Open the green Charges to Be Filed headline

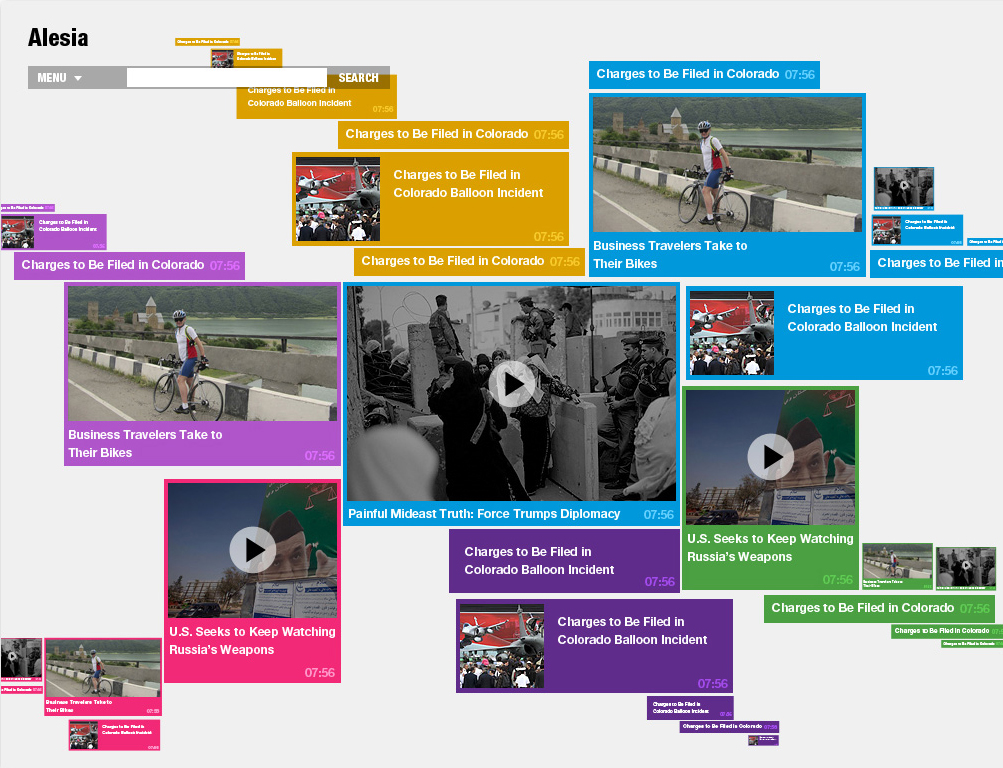click(862, 608)
